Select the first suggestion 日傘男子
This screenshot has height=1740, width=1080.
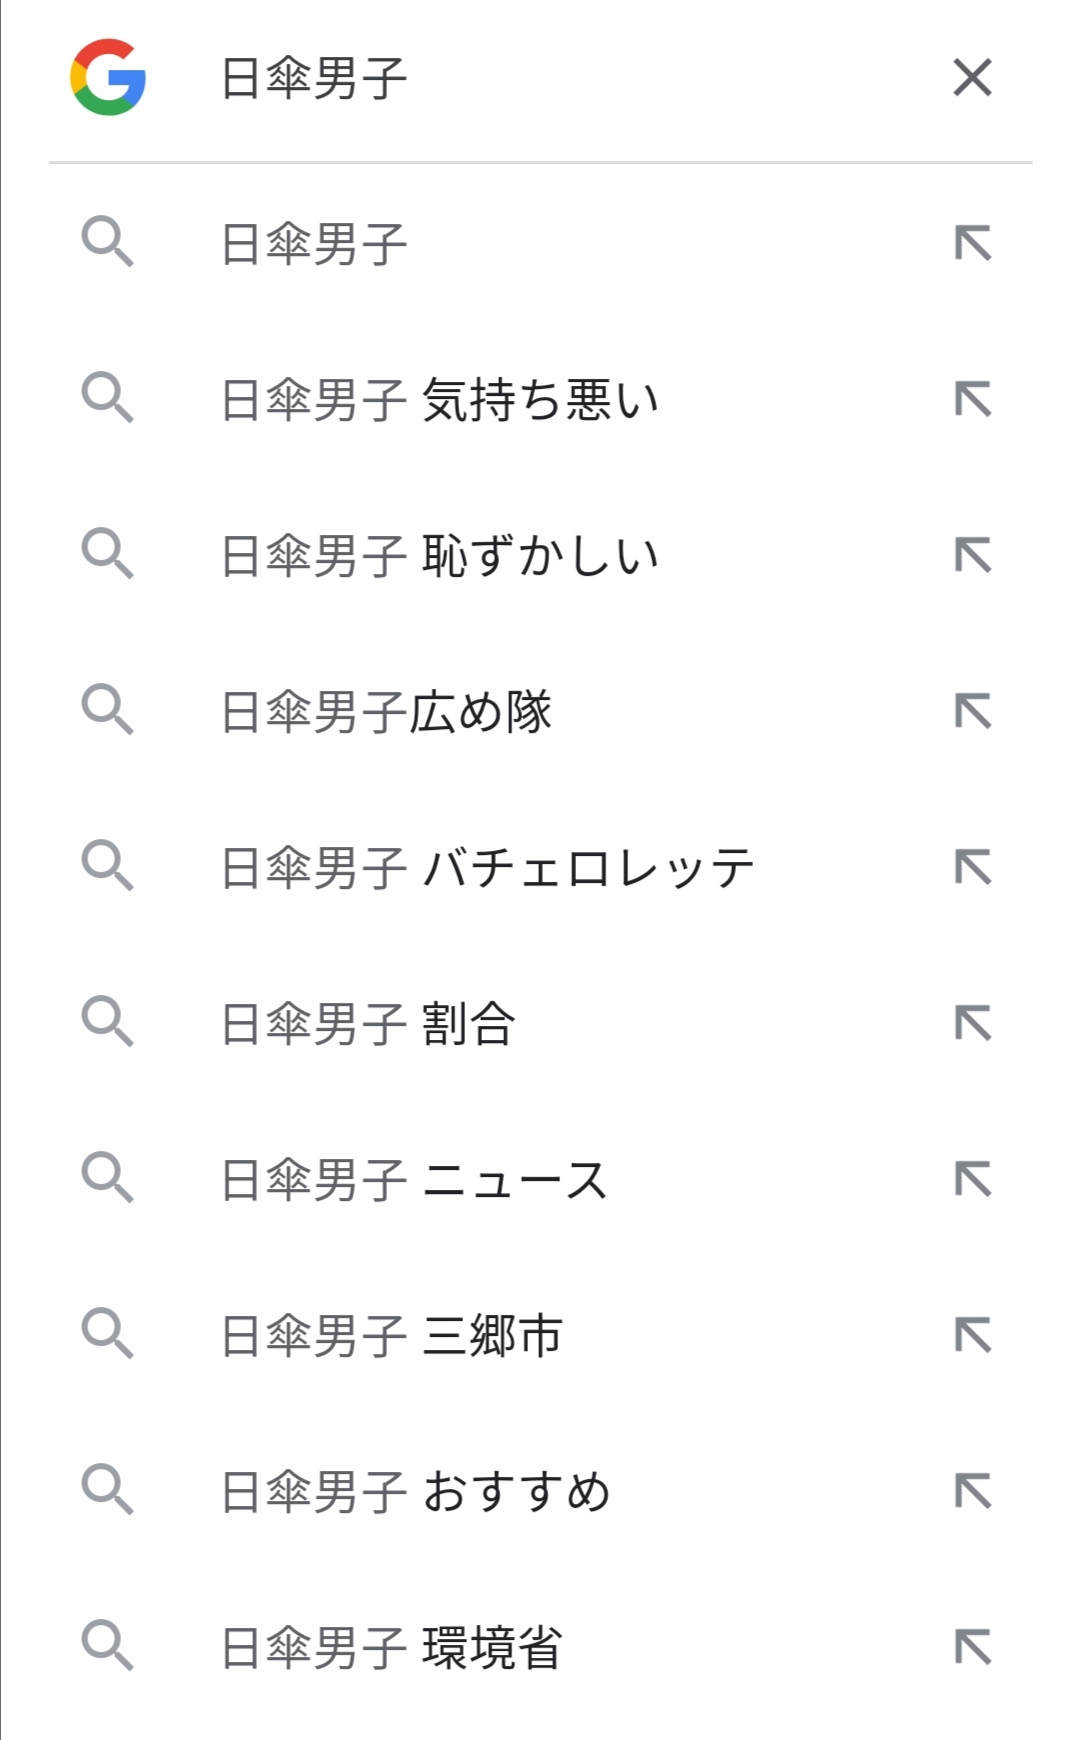tap(314, 244)
